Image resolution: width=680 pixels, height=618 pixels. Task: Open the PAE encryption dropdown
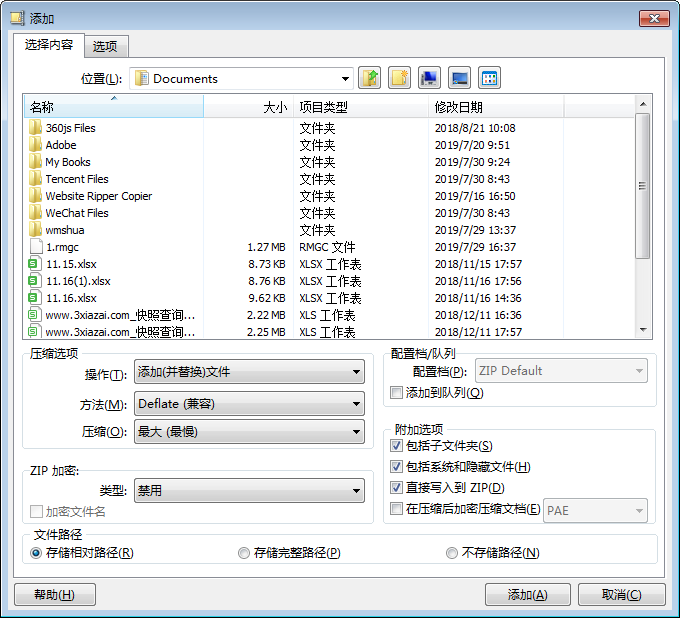coord(595,510)
